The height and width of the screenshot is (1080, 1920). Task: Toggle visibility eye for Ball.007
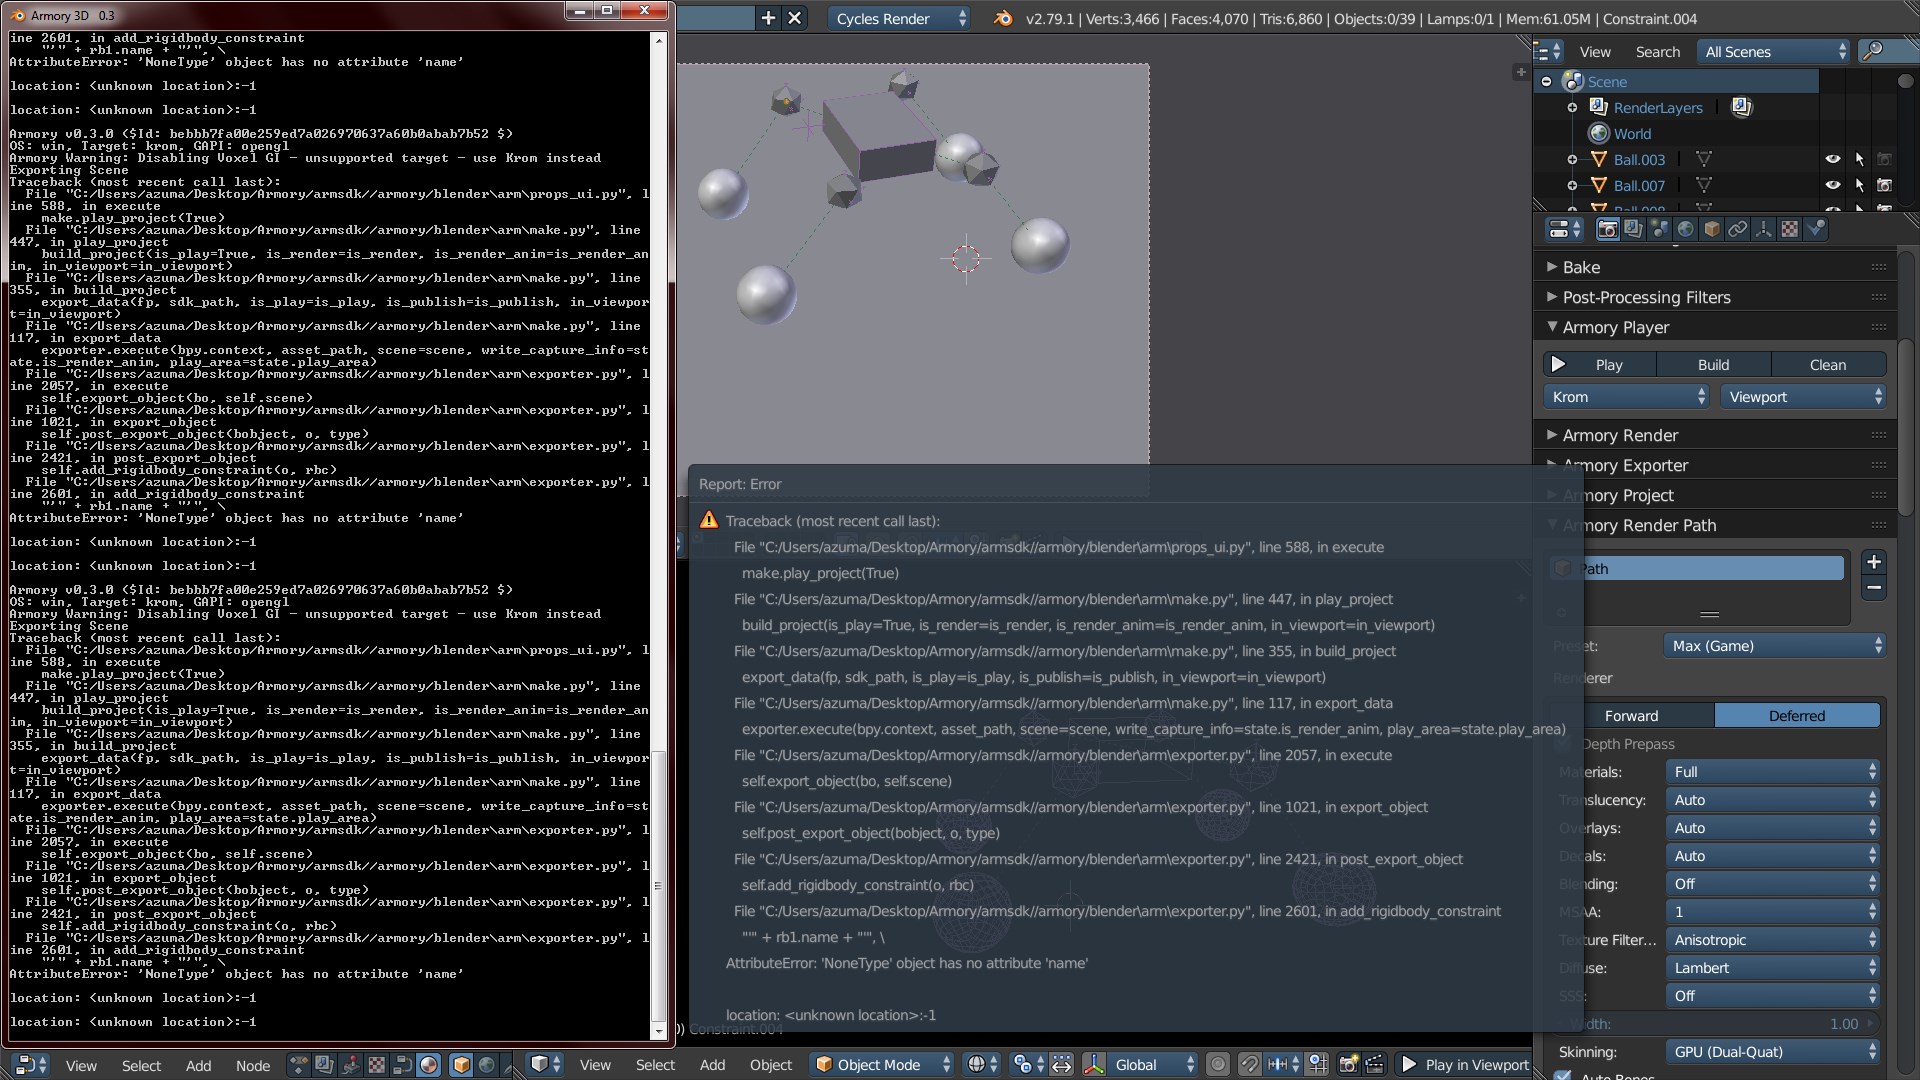point(1832,185)
